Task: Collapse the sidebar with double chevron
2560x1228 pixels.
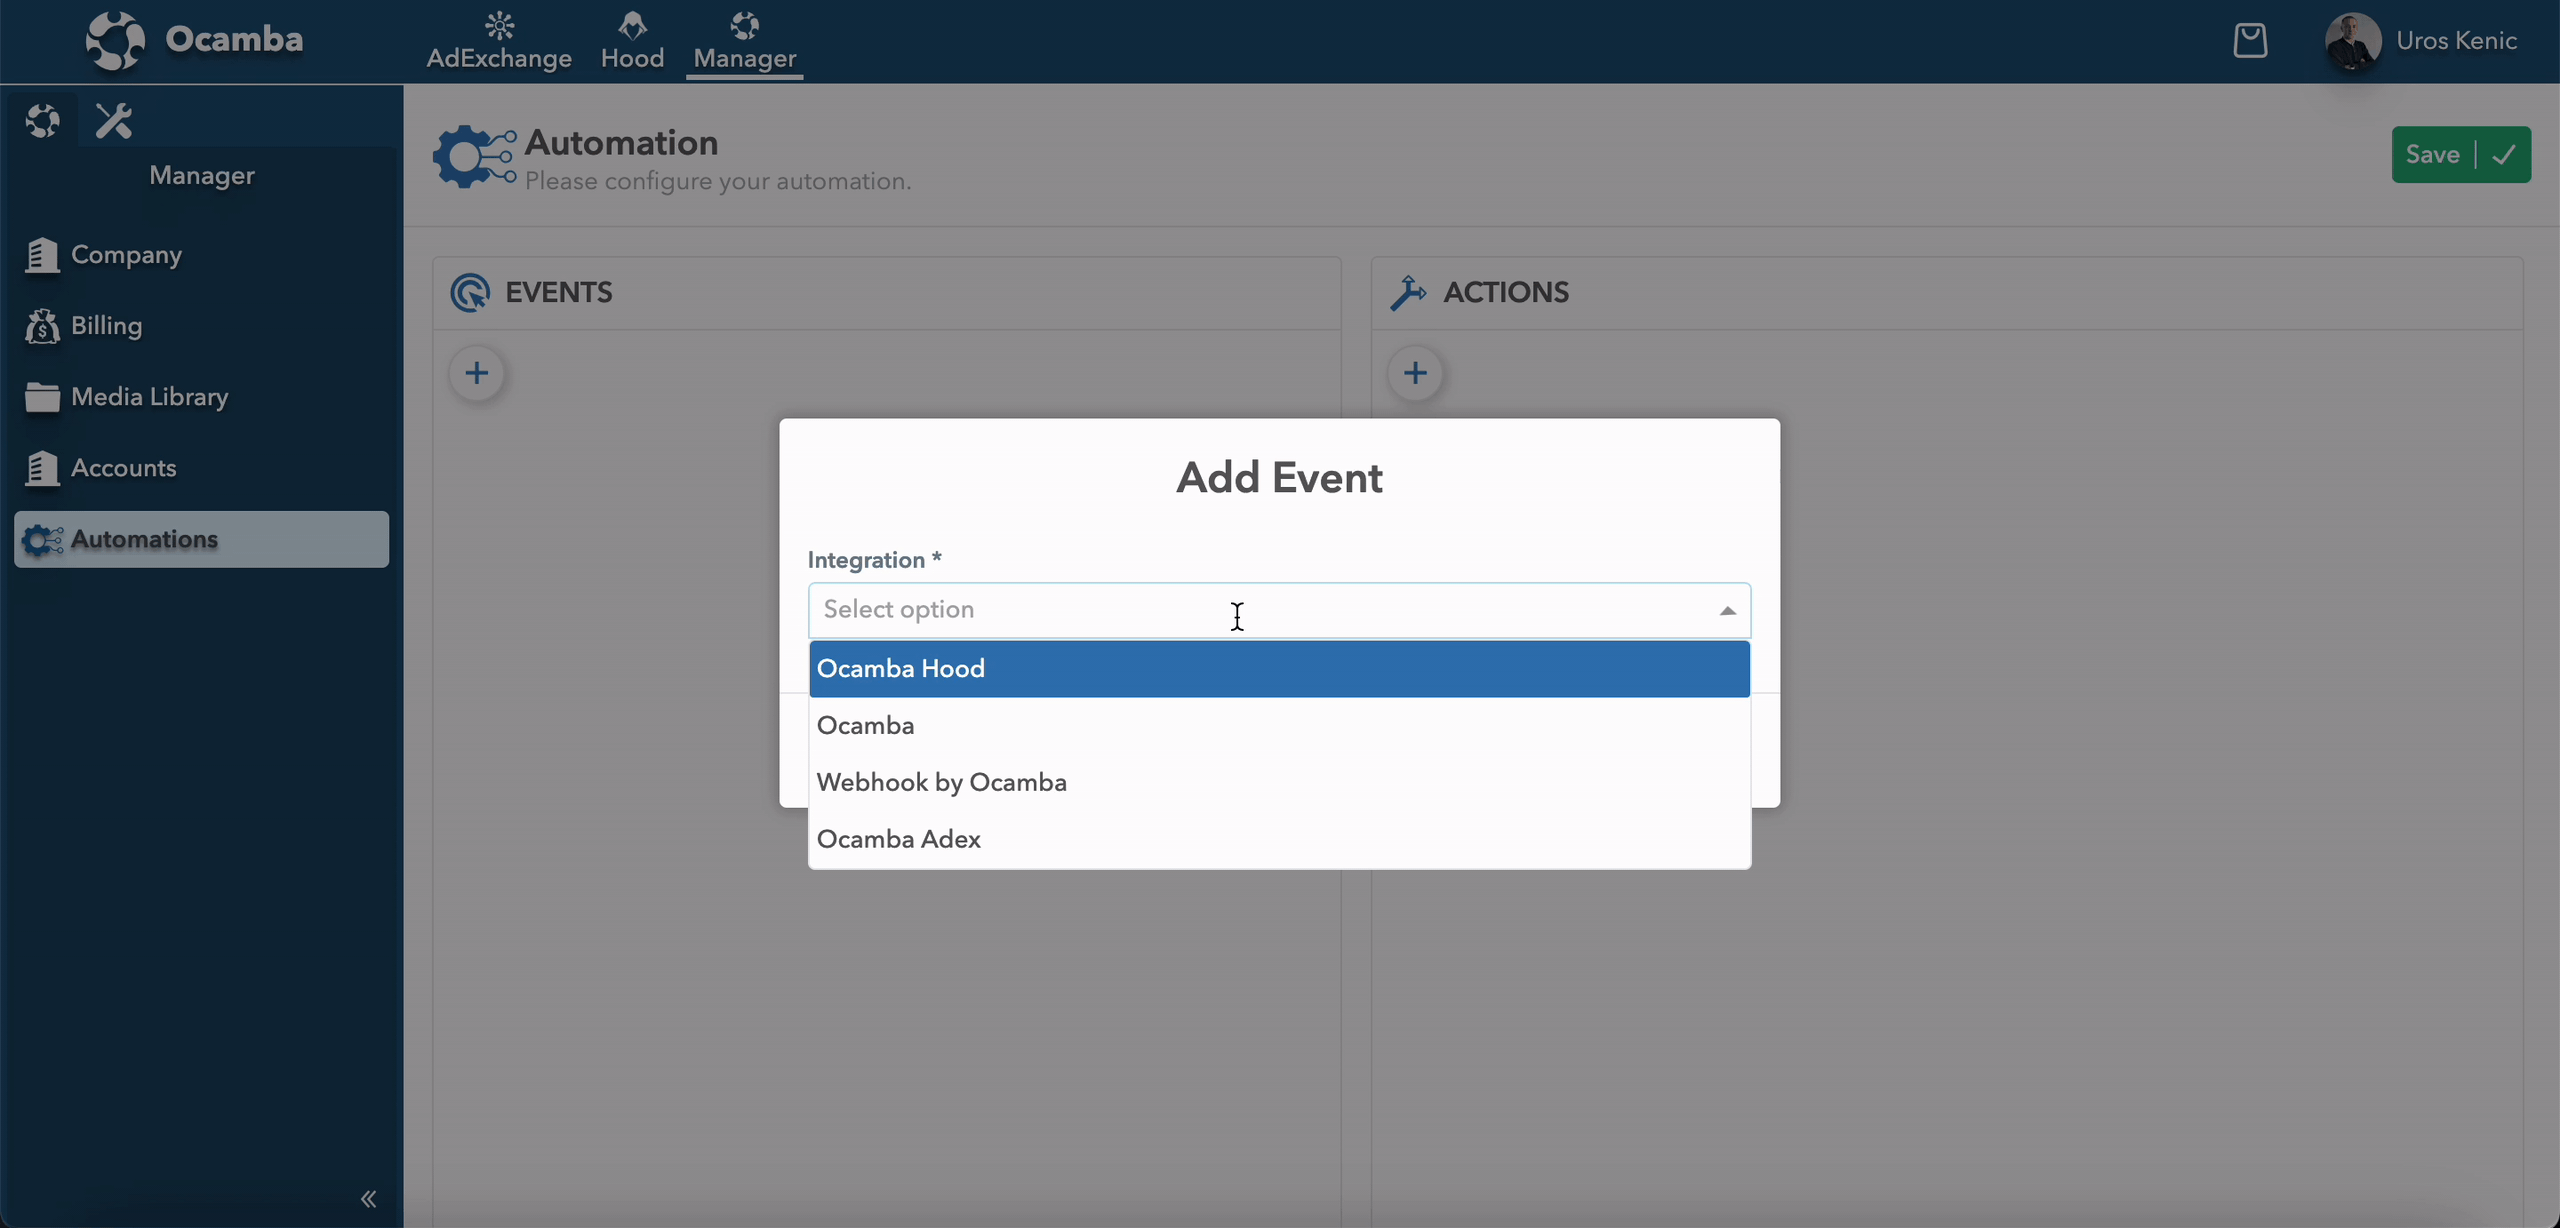Action: pos(368,1199)
